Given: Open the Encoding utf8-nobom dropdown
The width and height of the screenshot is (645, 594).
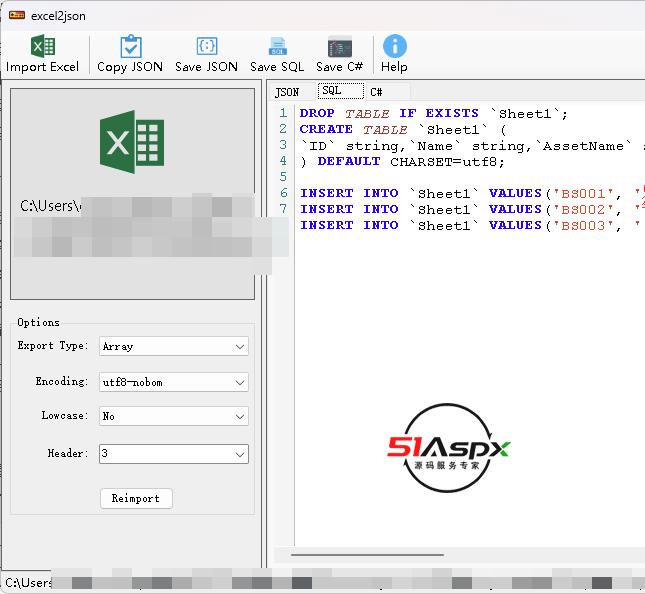Looking at the screenshot, I should [173, 382].
